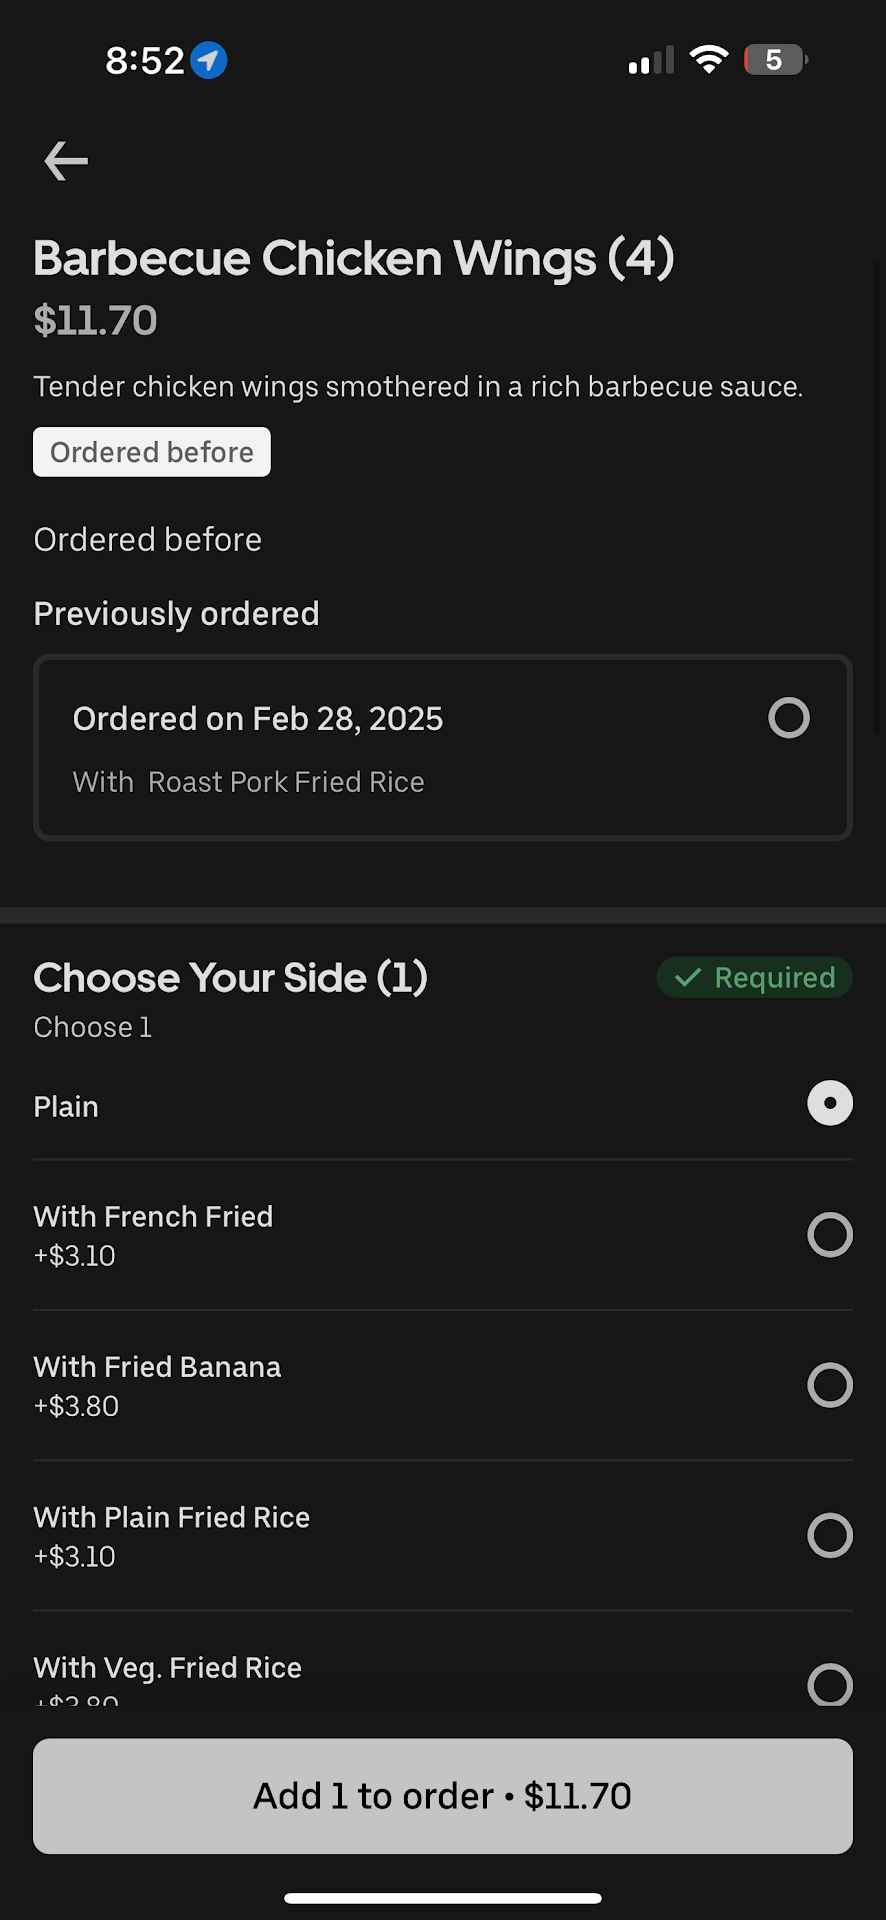Select the Plain side radio button
The width and height of the screenshot is (886, 1920).
point(829,1103)
